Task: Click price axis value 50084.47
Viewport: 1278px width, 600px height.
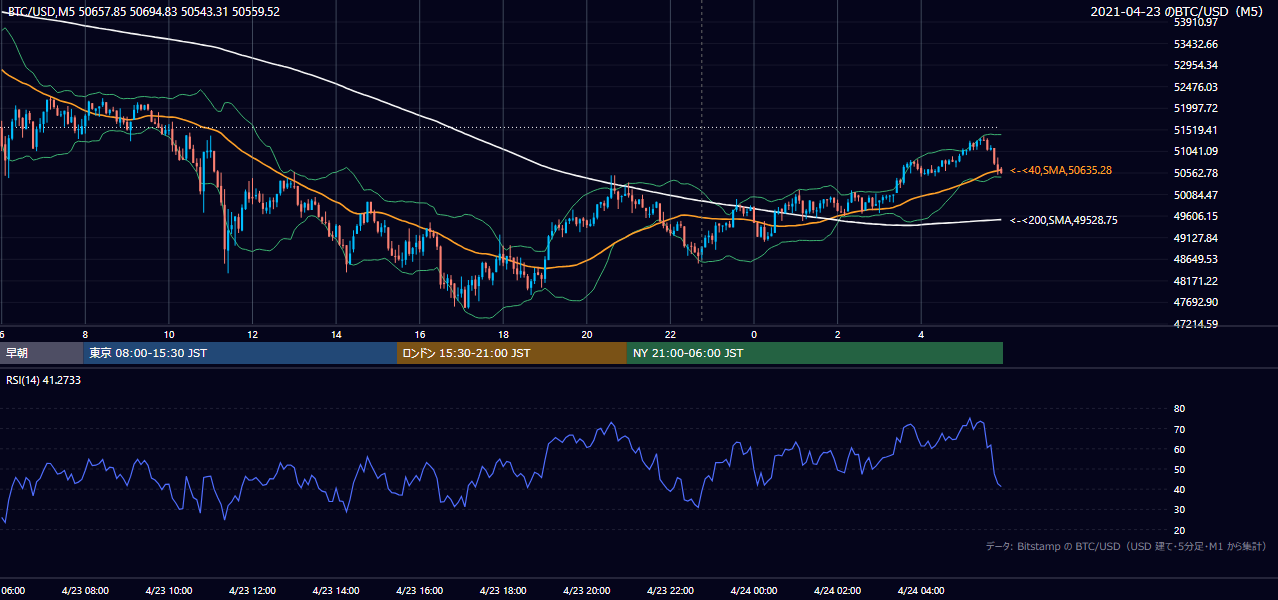Action: coord(1195,194)
